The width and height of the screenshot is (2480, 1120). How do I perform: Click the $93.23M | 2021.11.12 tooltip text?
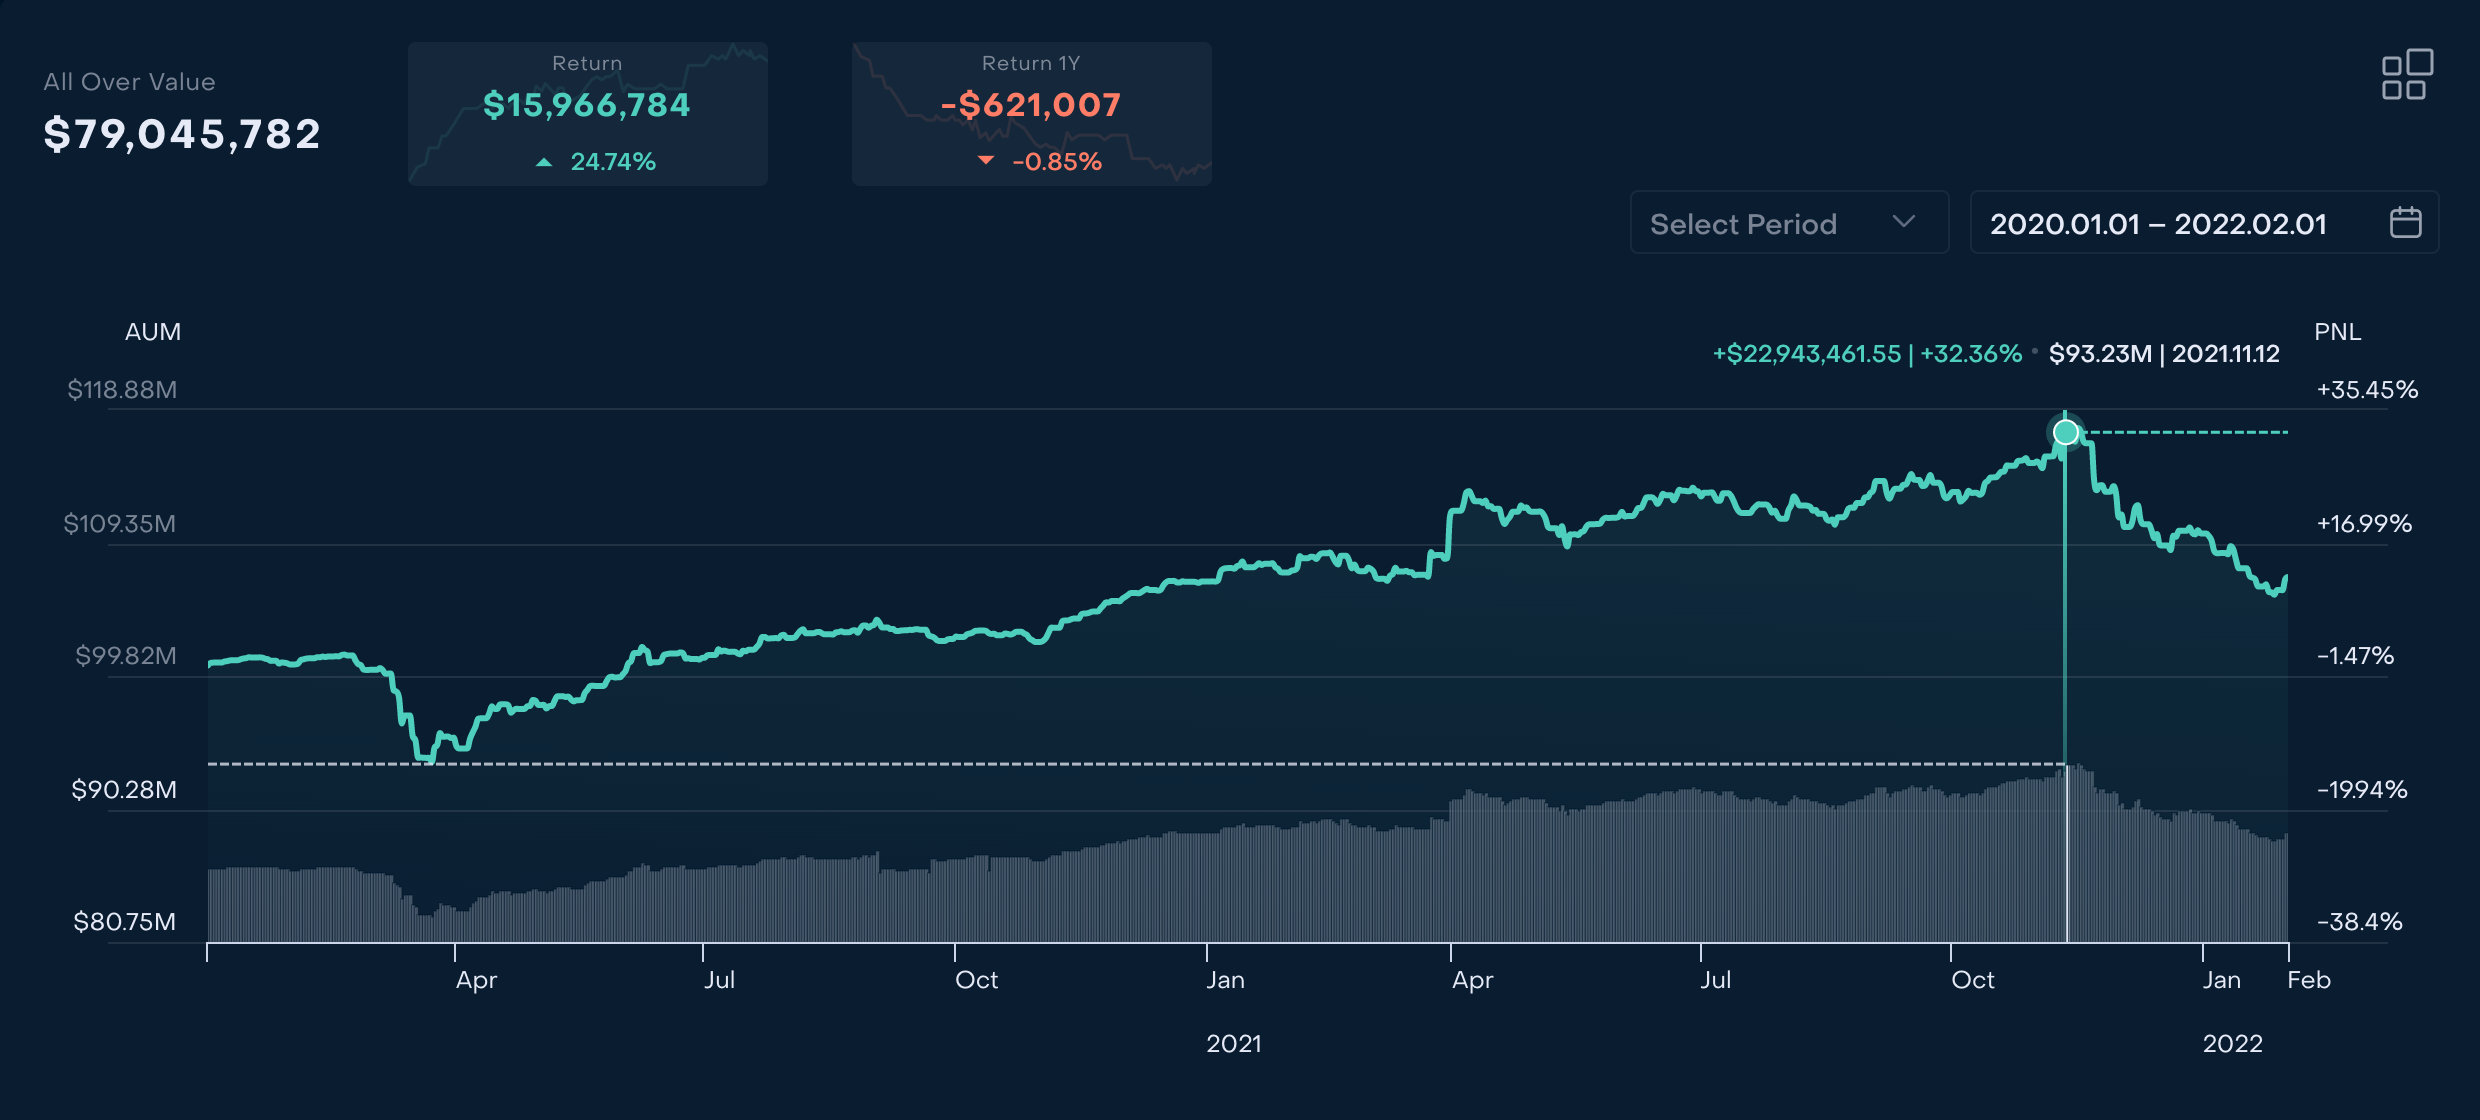click(2163, 354)
